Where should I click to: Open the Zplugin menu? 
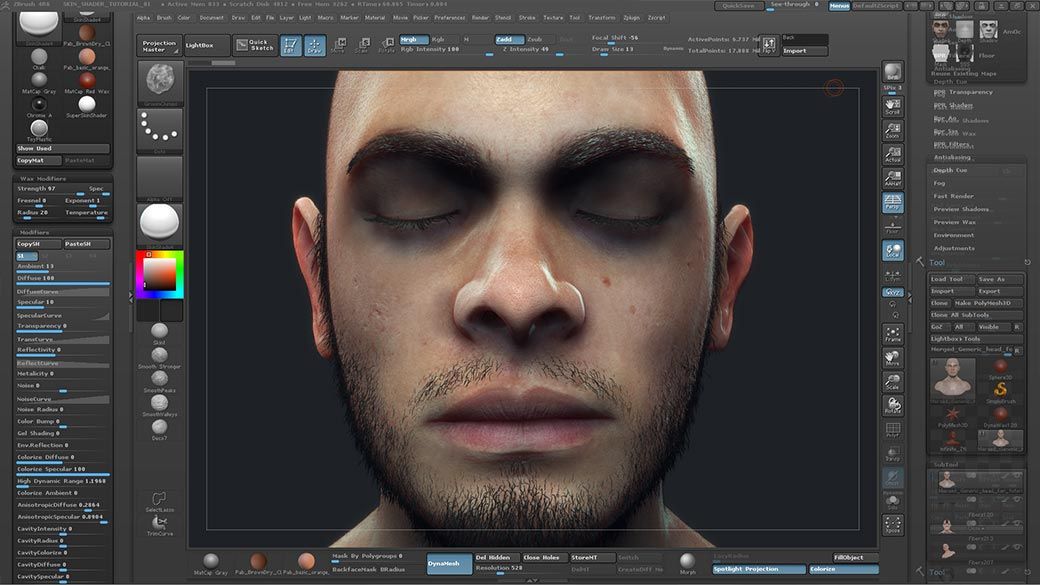[x=631, y=18]
